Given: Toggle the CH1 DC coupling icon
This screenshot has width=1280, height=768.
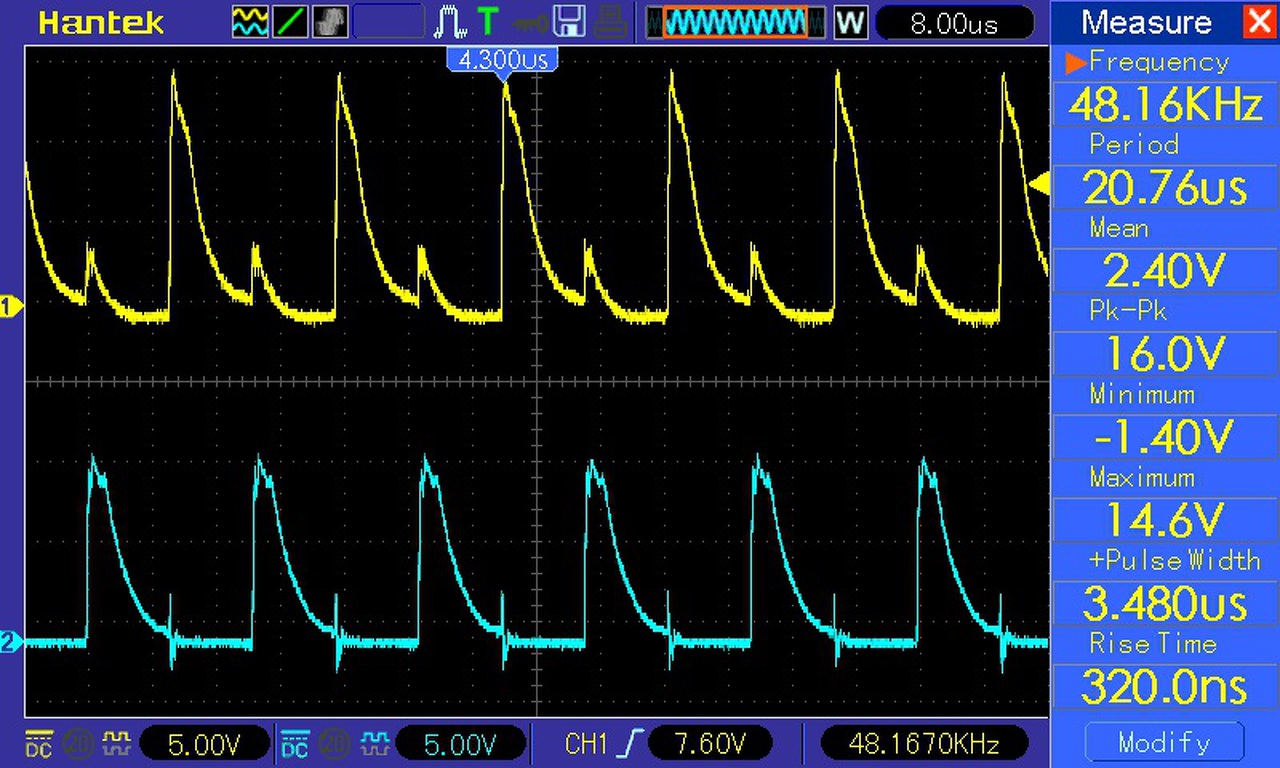Looking at the screenshot, I should [38, 743].
